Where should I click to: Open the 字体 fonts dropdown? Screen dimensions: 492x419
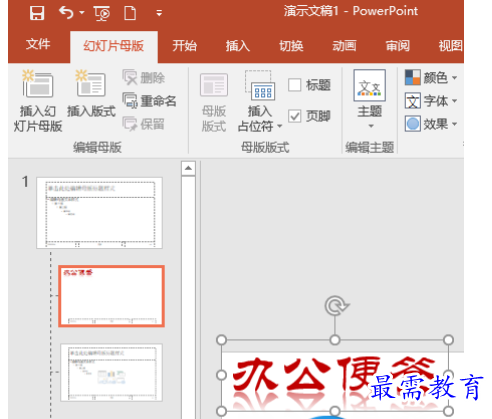(x=431, y=101)
